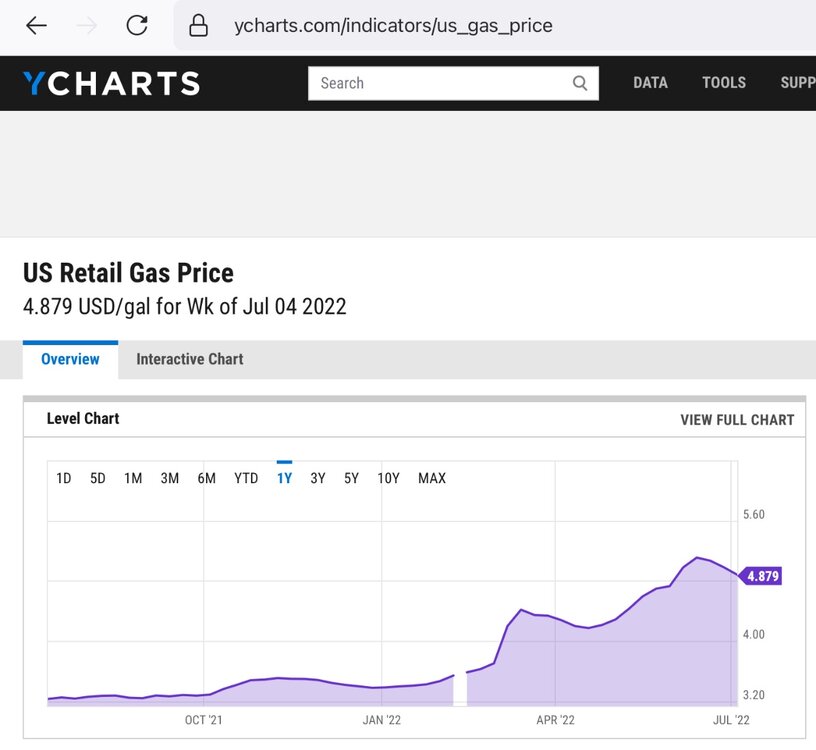Screen dimensions: 816x750
Task: Click the padlock site security icon
Action: pos(199,26)
